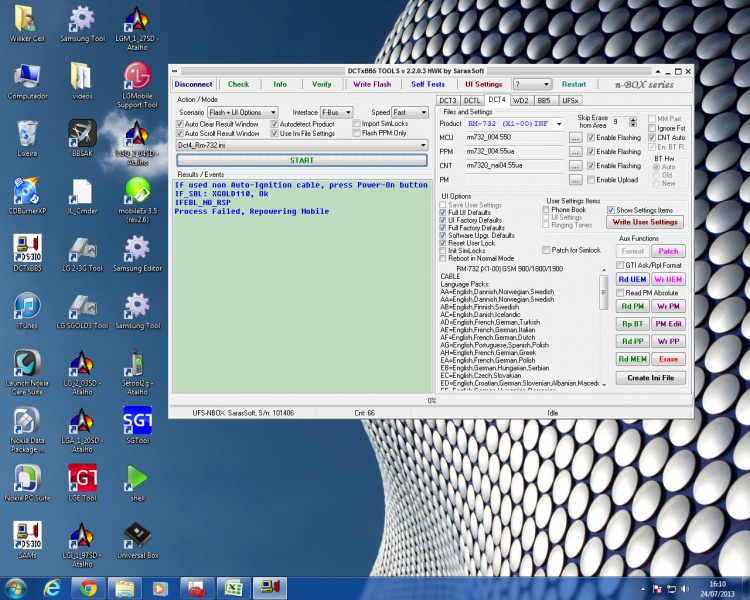Click Write Flash in the toolbar
The width and height of the screenshot is (750, 600).
point(372,85)
